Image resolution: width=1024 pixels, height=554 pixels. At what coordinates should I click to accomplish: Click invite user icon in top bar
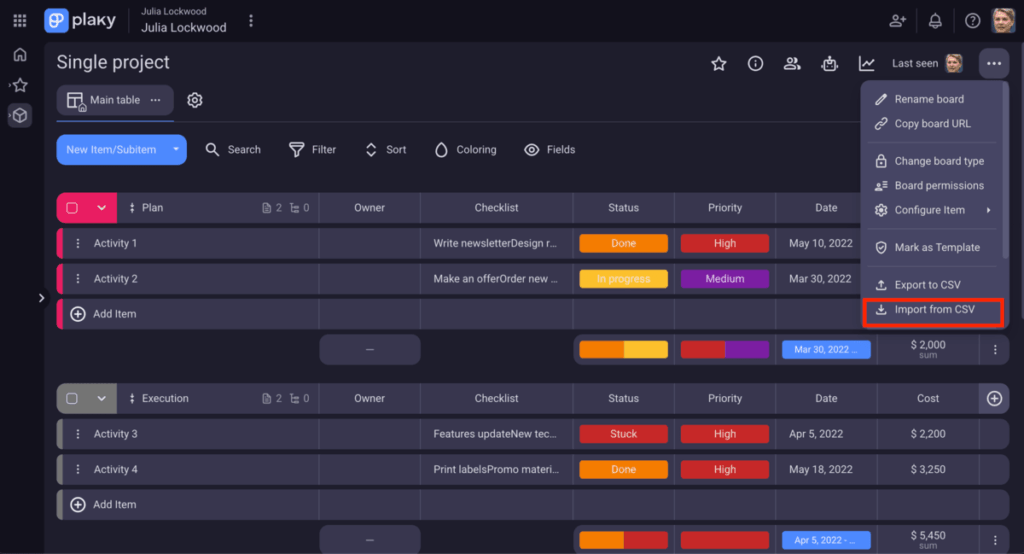pos(897,21)
